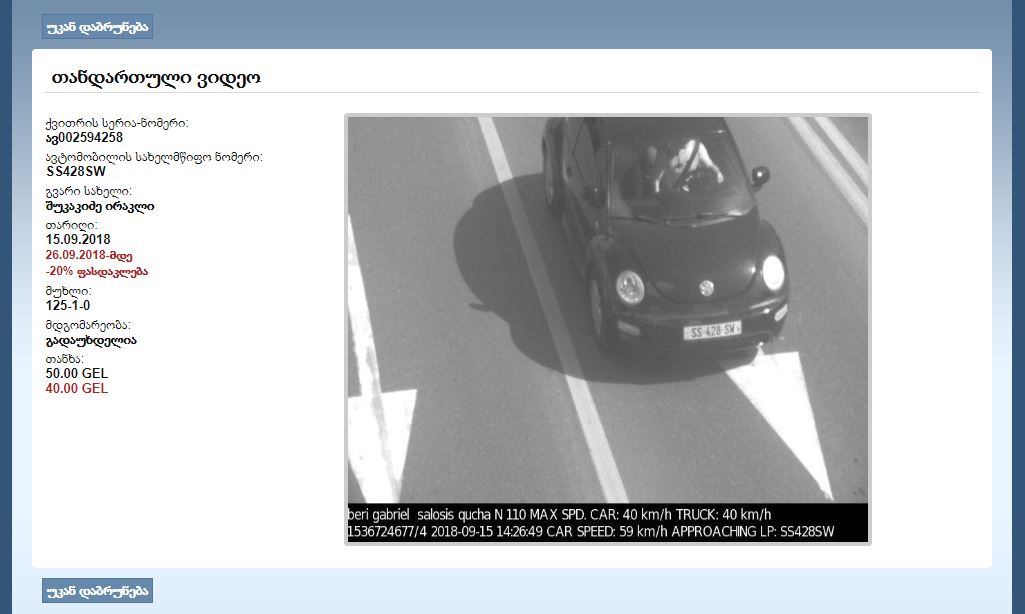Click the bottom "უკან დაბრუნება" back button

click(x=97, y=591)
